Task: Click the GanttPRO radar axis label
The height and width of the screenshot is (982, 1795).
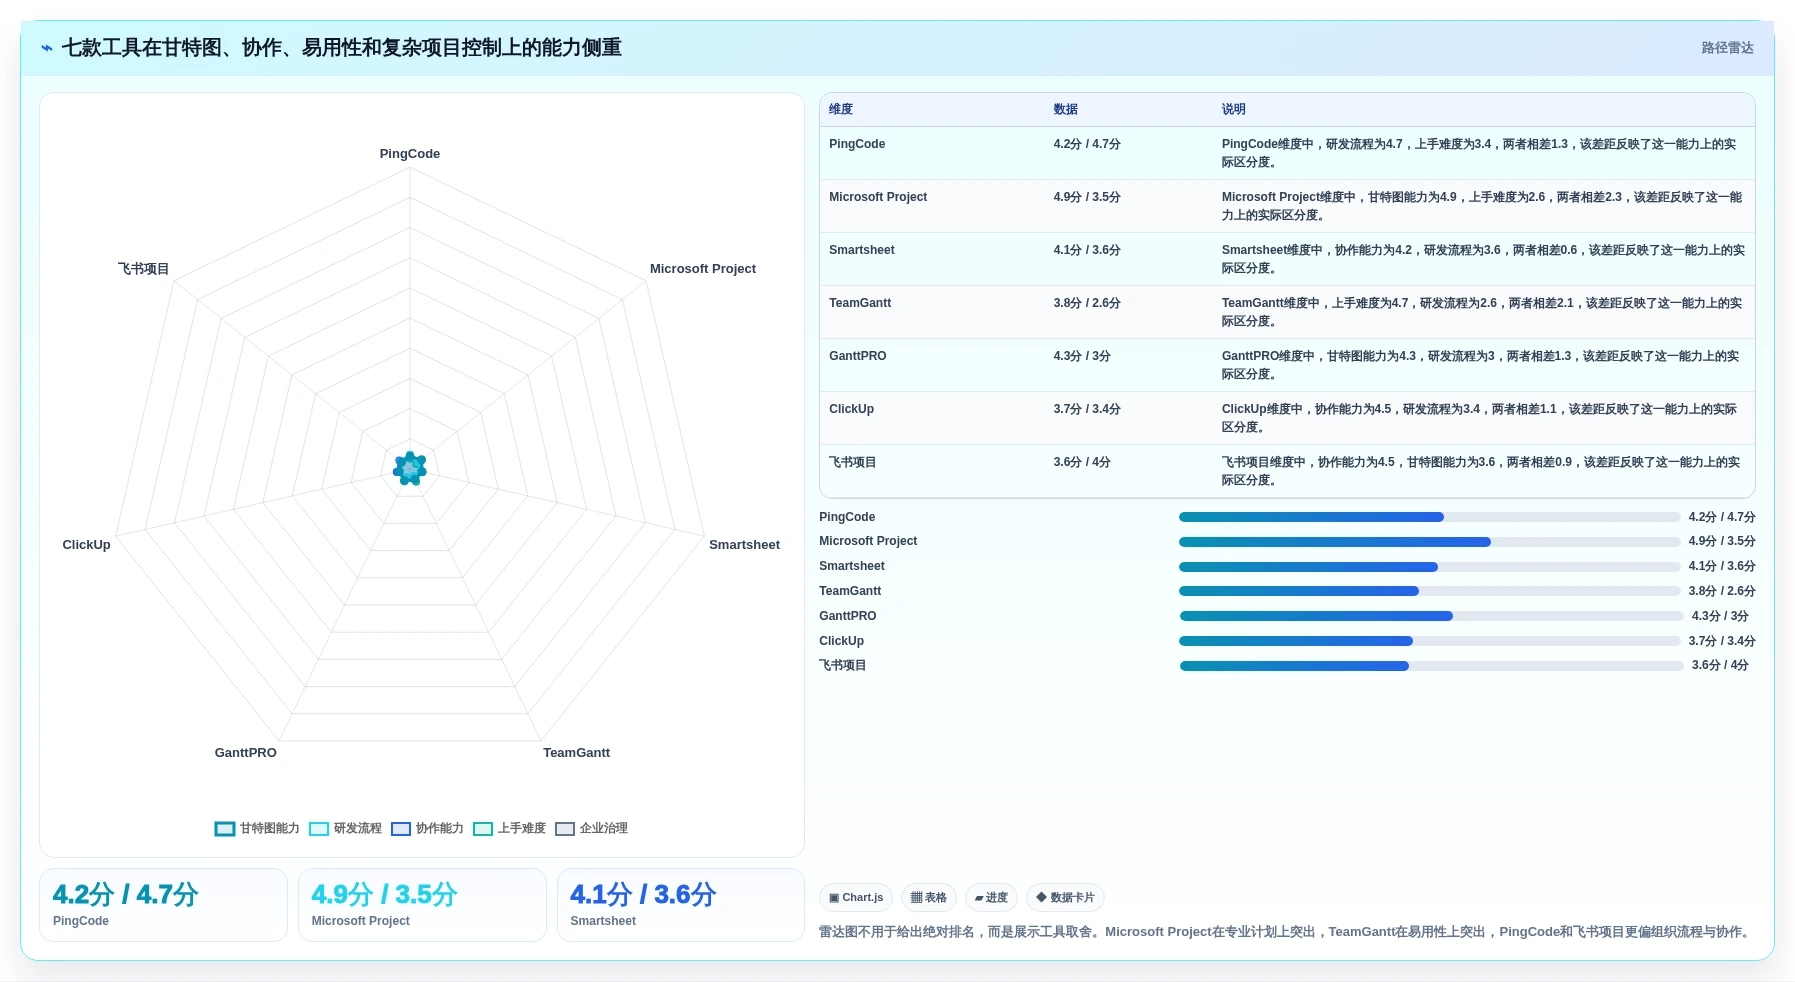Action: point(246,753)
